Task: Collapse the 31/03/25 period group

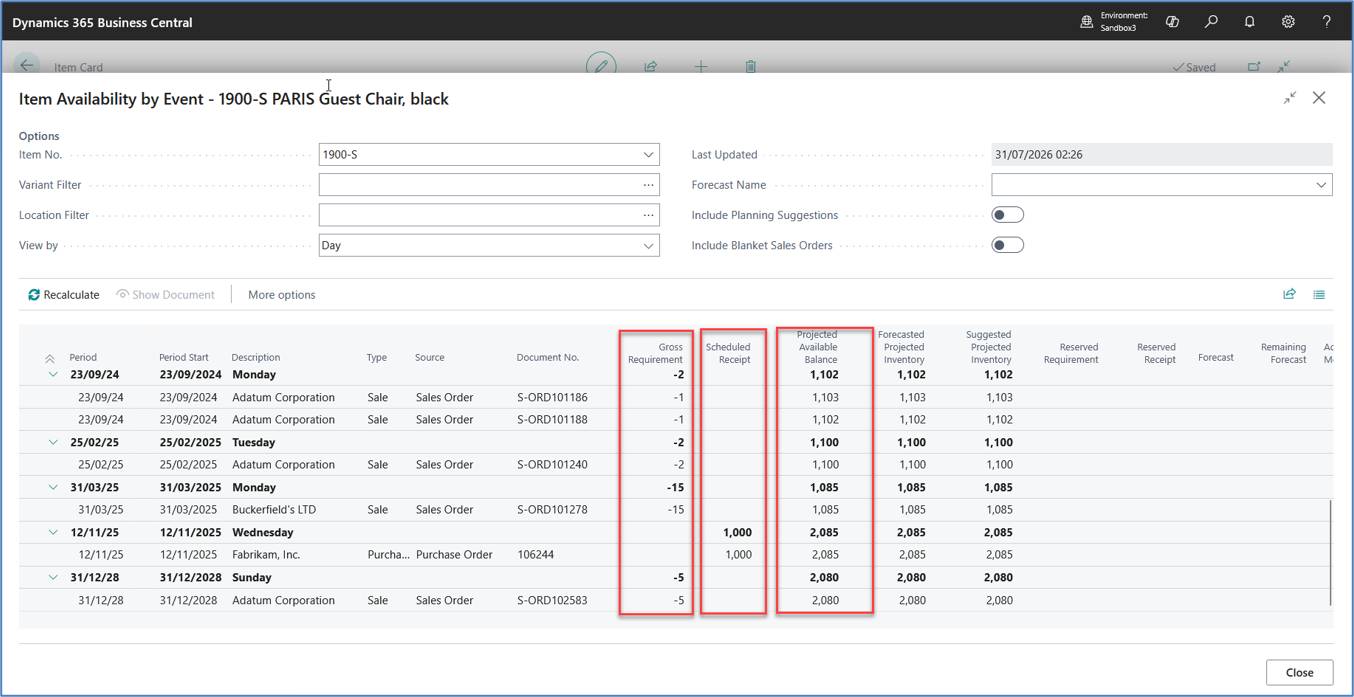Action: (x=53, y=487)
